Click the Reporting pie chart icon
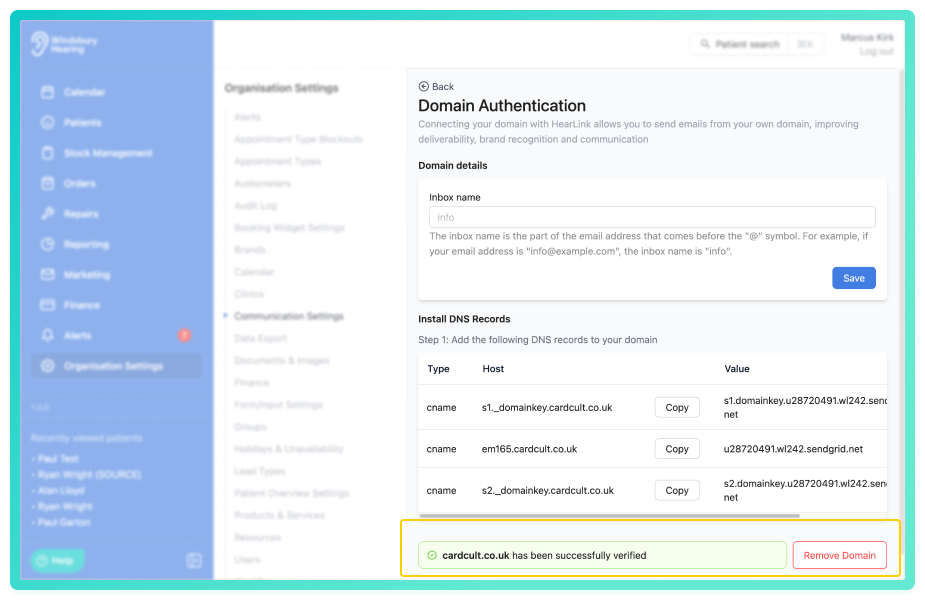The height and width of the screenshot is (600, 925). pos(48,244)
